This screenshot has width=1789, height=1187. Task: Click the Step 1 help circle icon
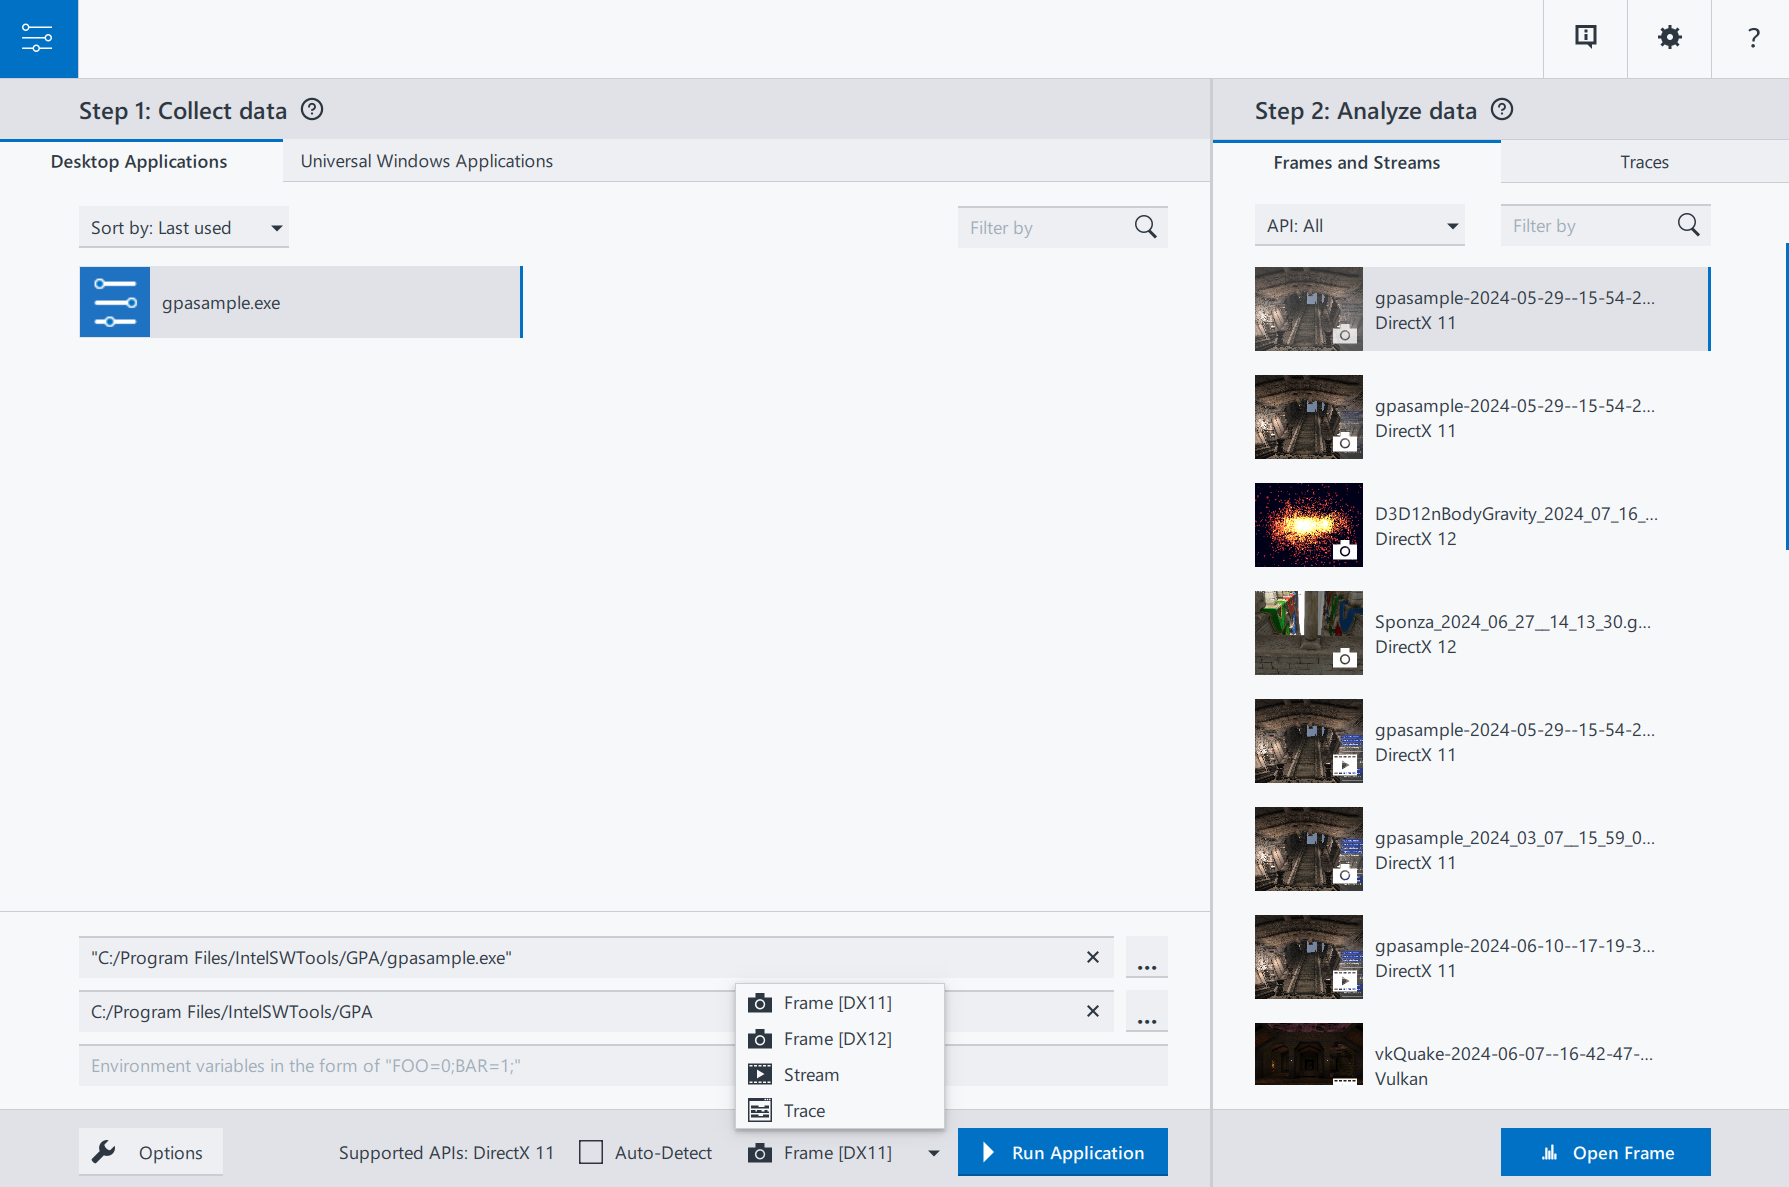click(312, 109)
